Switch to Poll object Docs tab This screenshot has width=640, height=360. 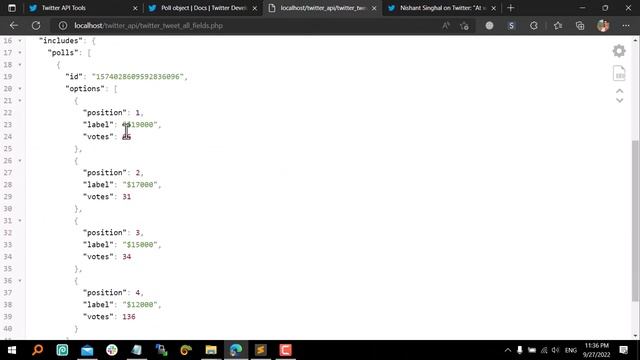[x=203, y=8]
